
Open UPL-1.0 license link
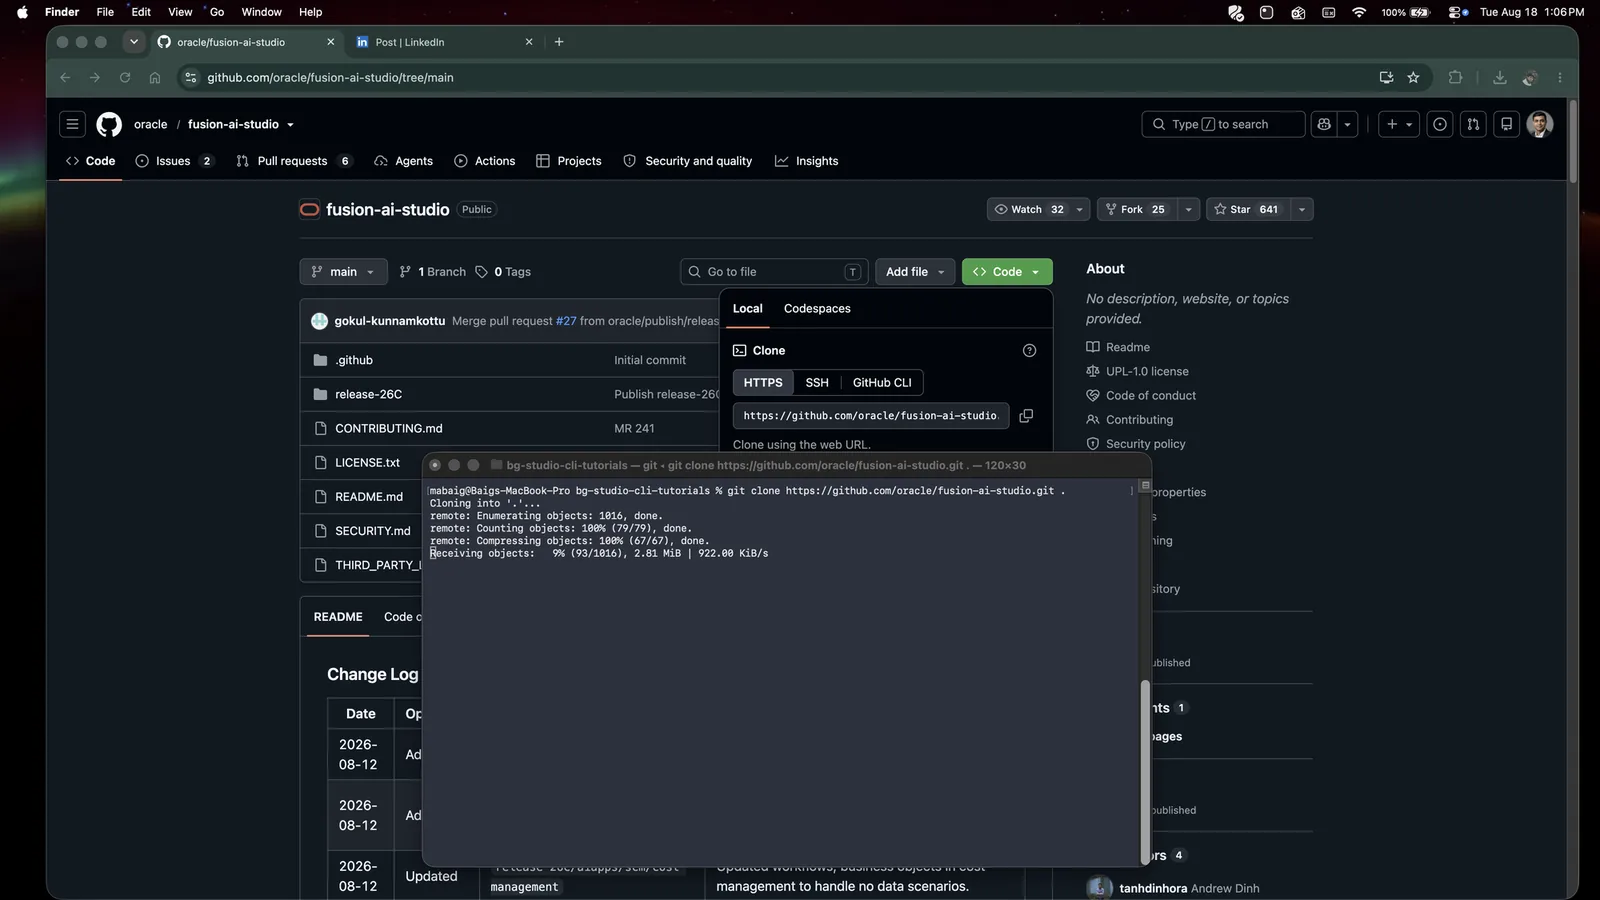[1147, 372]
